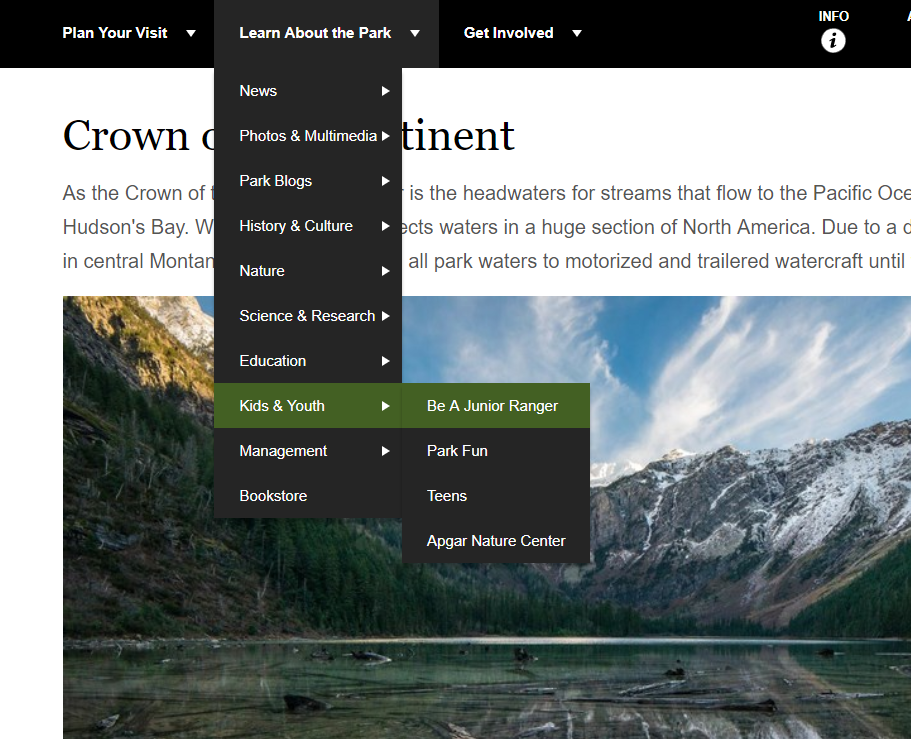Expand the Science & Research submenu arrow
Viewport: 911px width, 739px height.
coord(385,316)
